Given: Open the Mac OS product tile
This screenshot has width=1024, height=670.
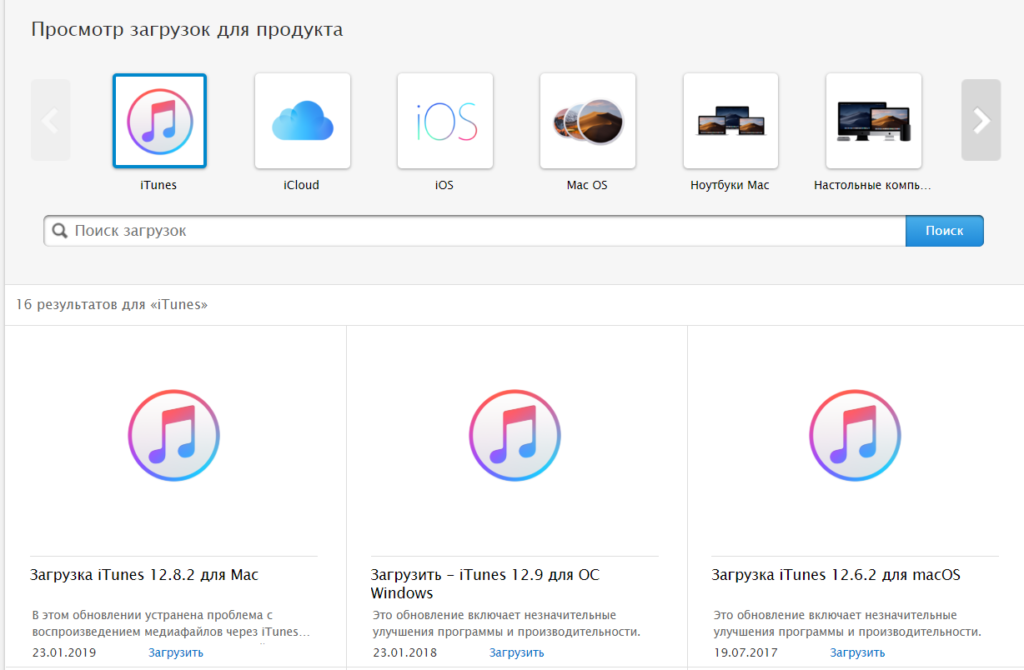Looking at the screenshot, I should [588, 121].
